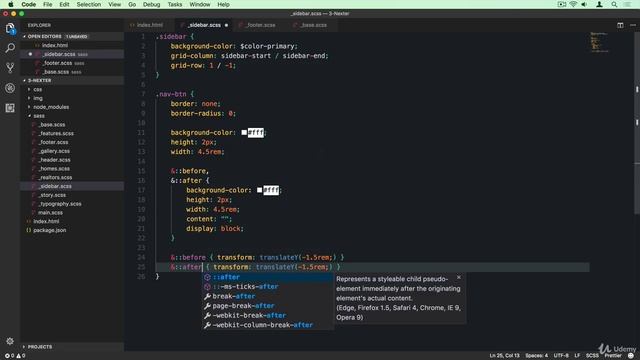Open the Manage gear icon

(10, 341)
